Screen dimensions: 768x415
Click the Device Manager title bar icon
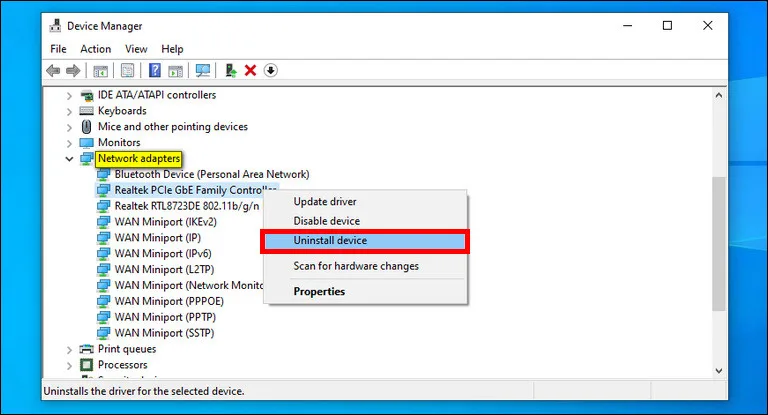pos(55,25)
